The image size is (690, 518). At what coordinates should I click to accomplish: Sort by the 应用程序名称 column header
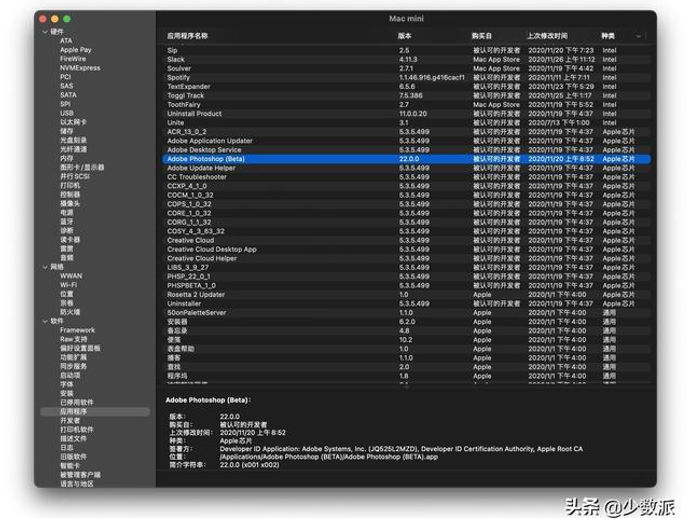(x=187, y=36)
